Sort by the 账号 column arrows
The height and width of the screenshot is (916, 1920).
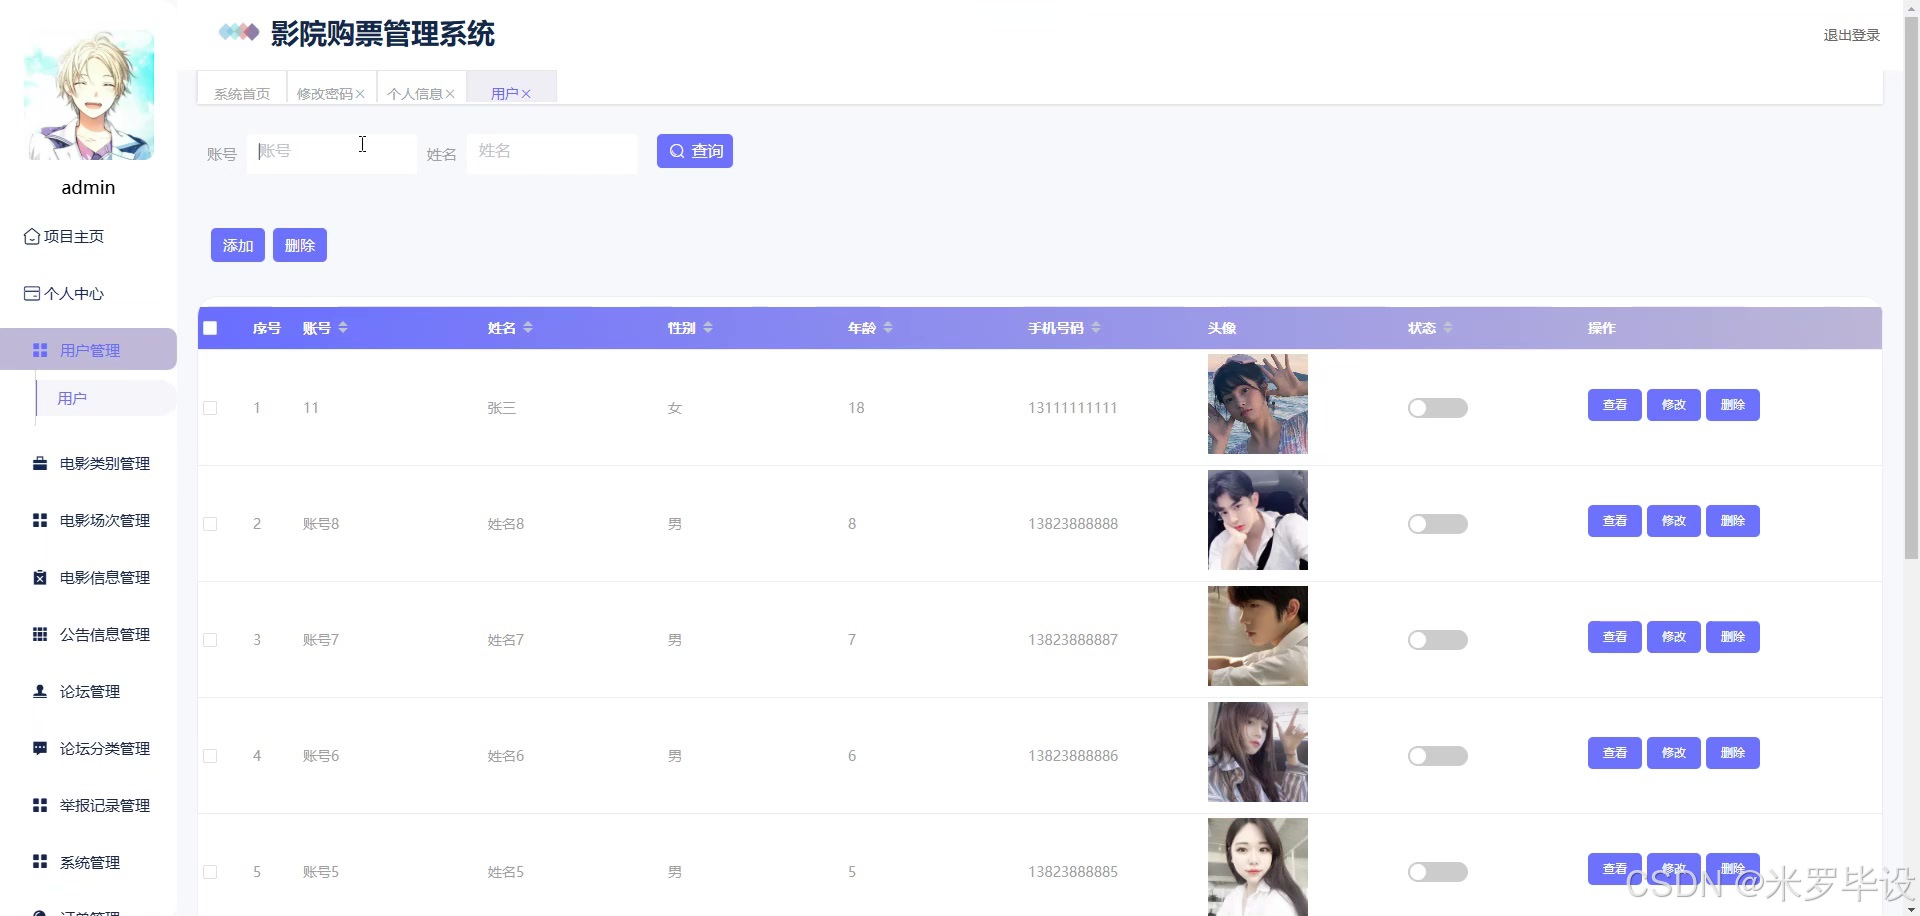pos(343,328)
